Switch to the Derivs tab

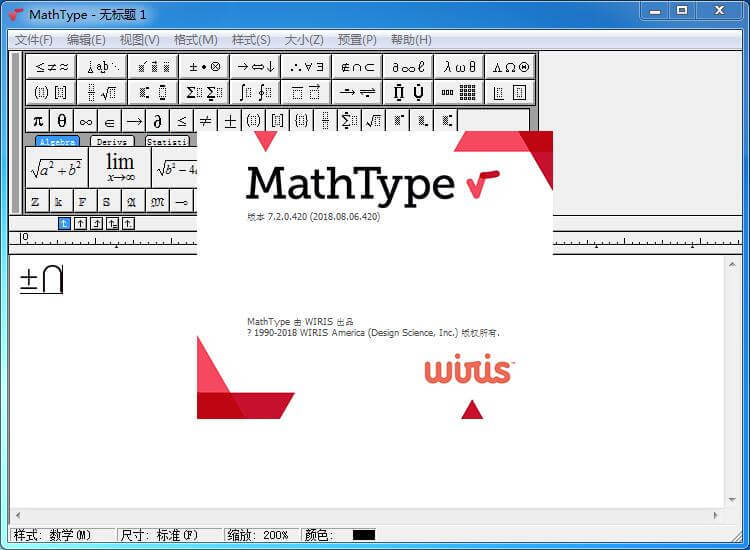(112, 142)
